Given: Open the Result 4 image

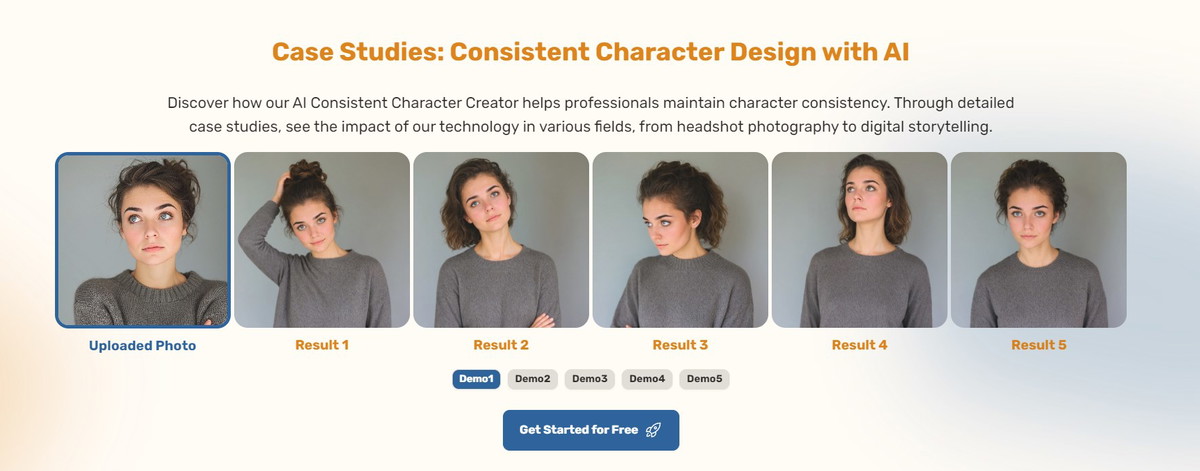Looking at the screenshot, I should 859,240.
